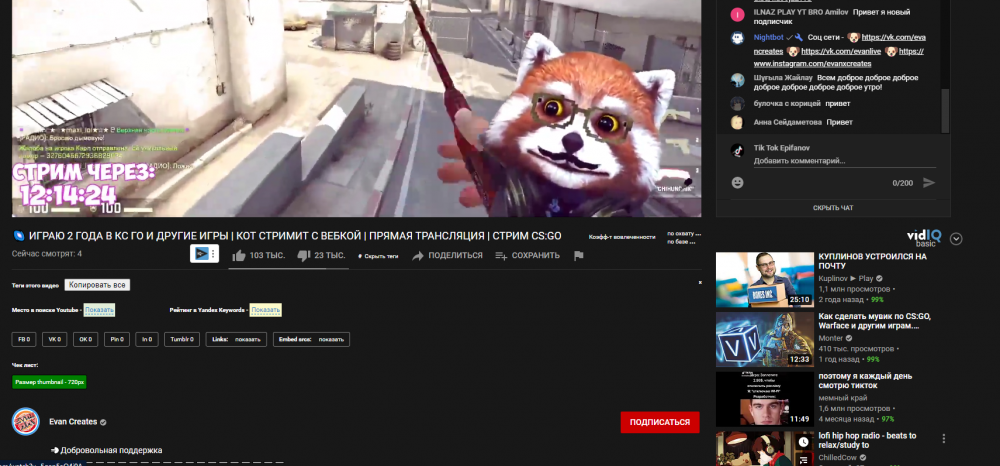Screen dimensions: 1000x466
Task: Report the video with the flag icon
Action: (578, 256)
